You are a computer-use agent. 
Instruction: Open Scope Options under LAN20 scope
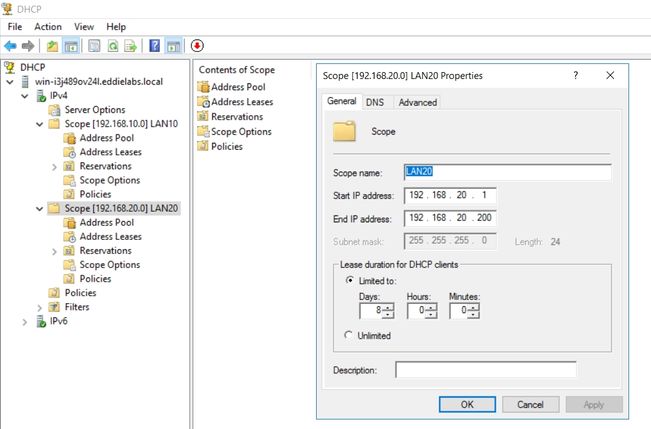pos(110,265)
